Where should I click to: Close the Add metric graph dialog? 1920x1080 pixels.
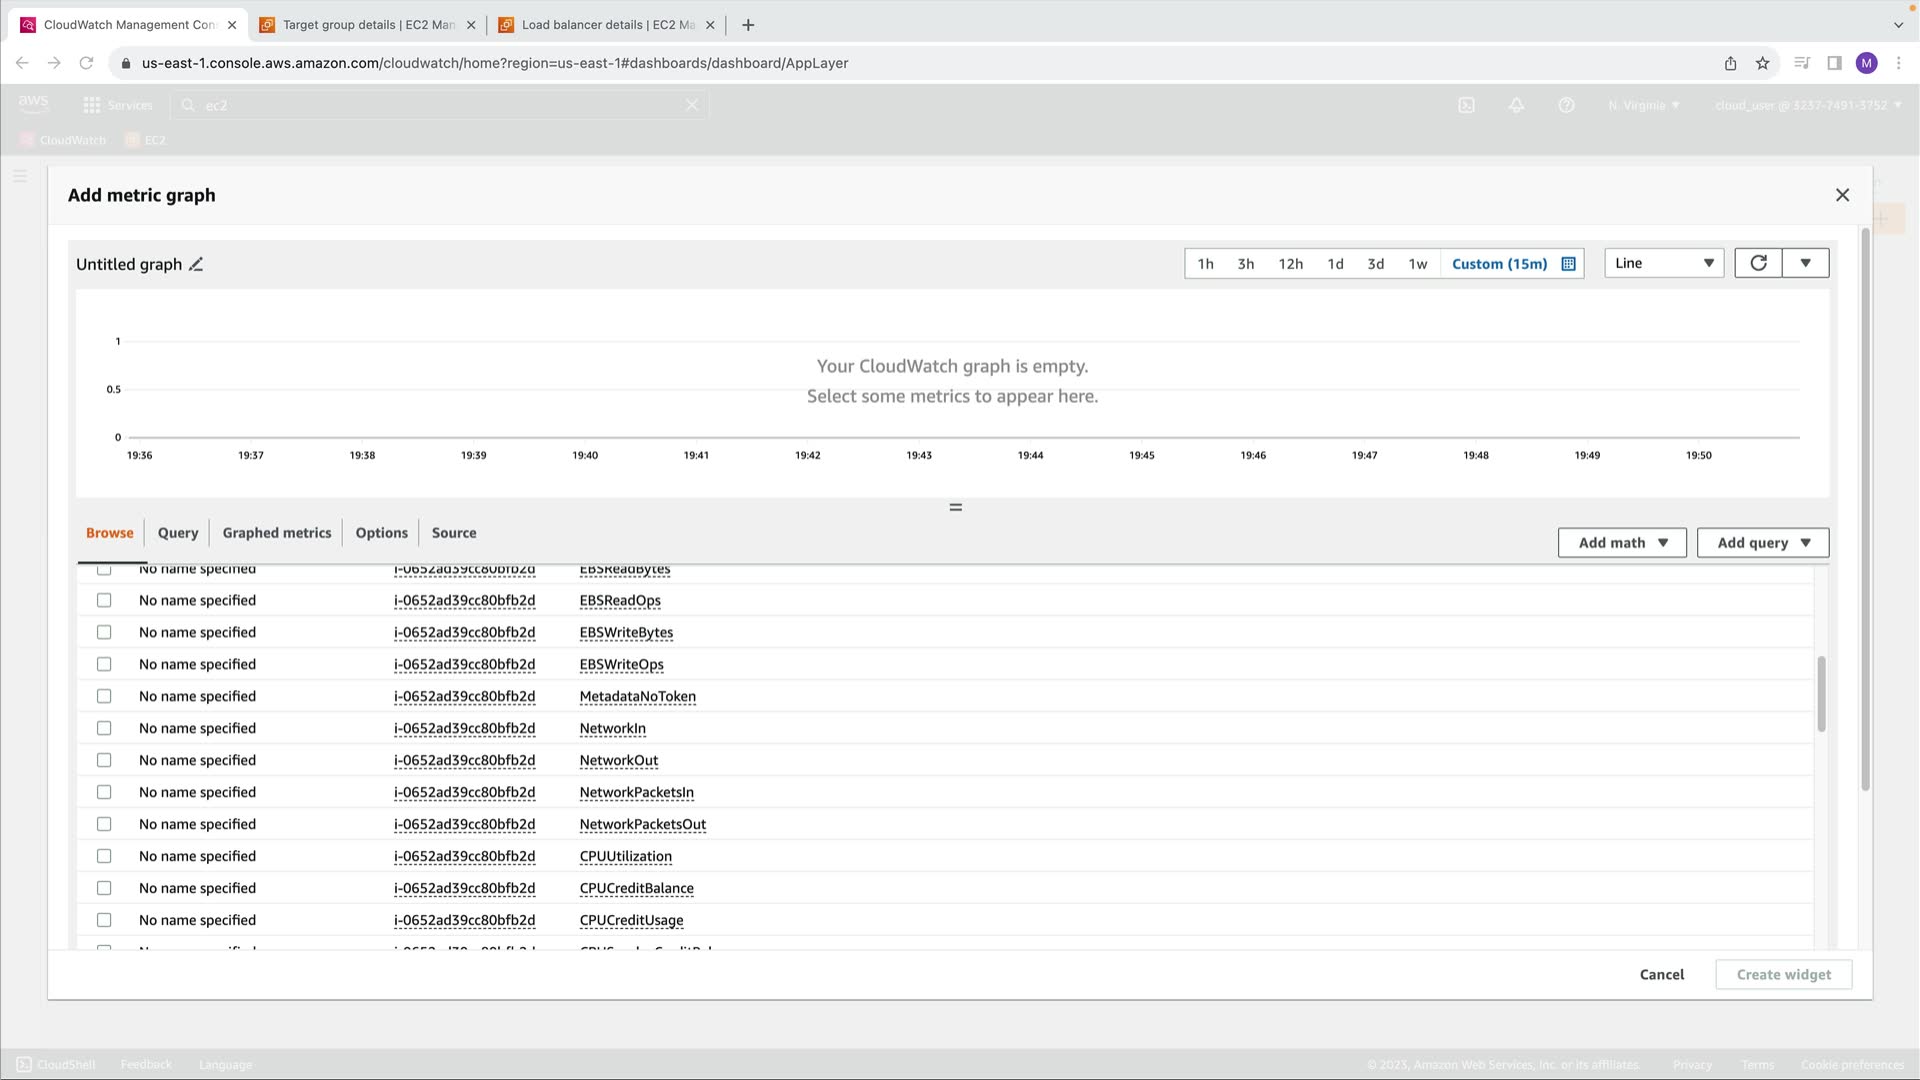1842,195
